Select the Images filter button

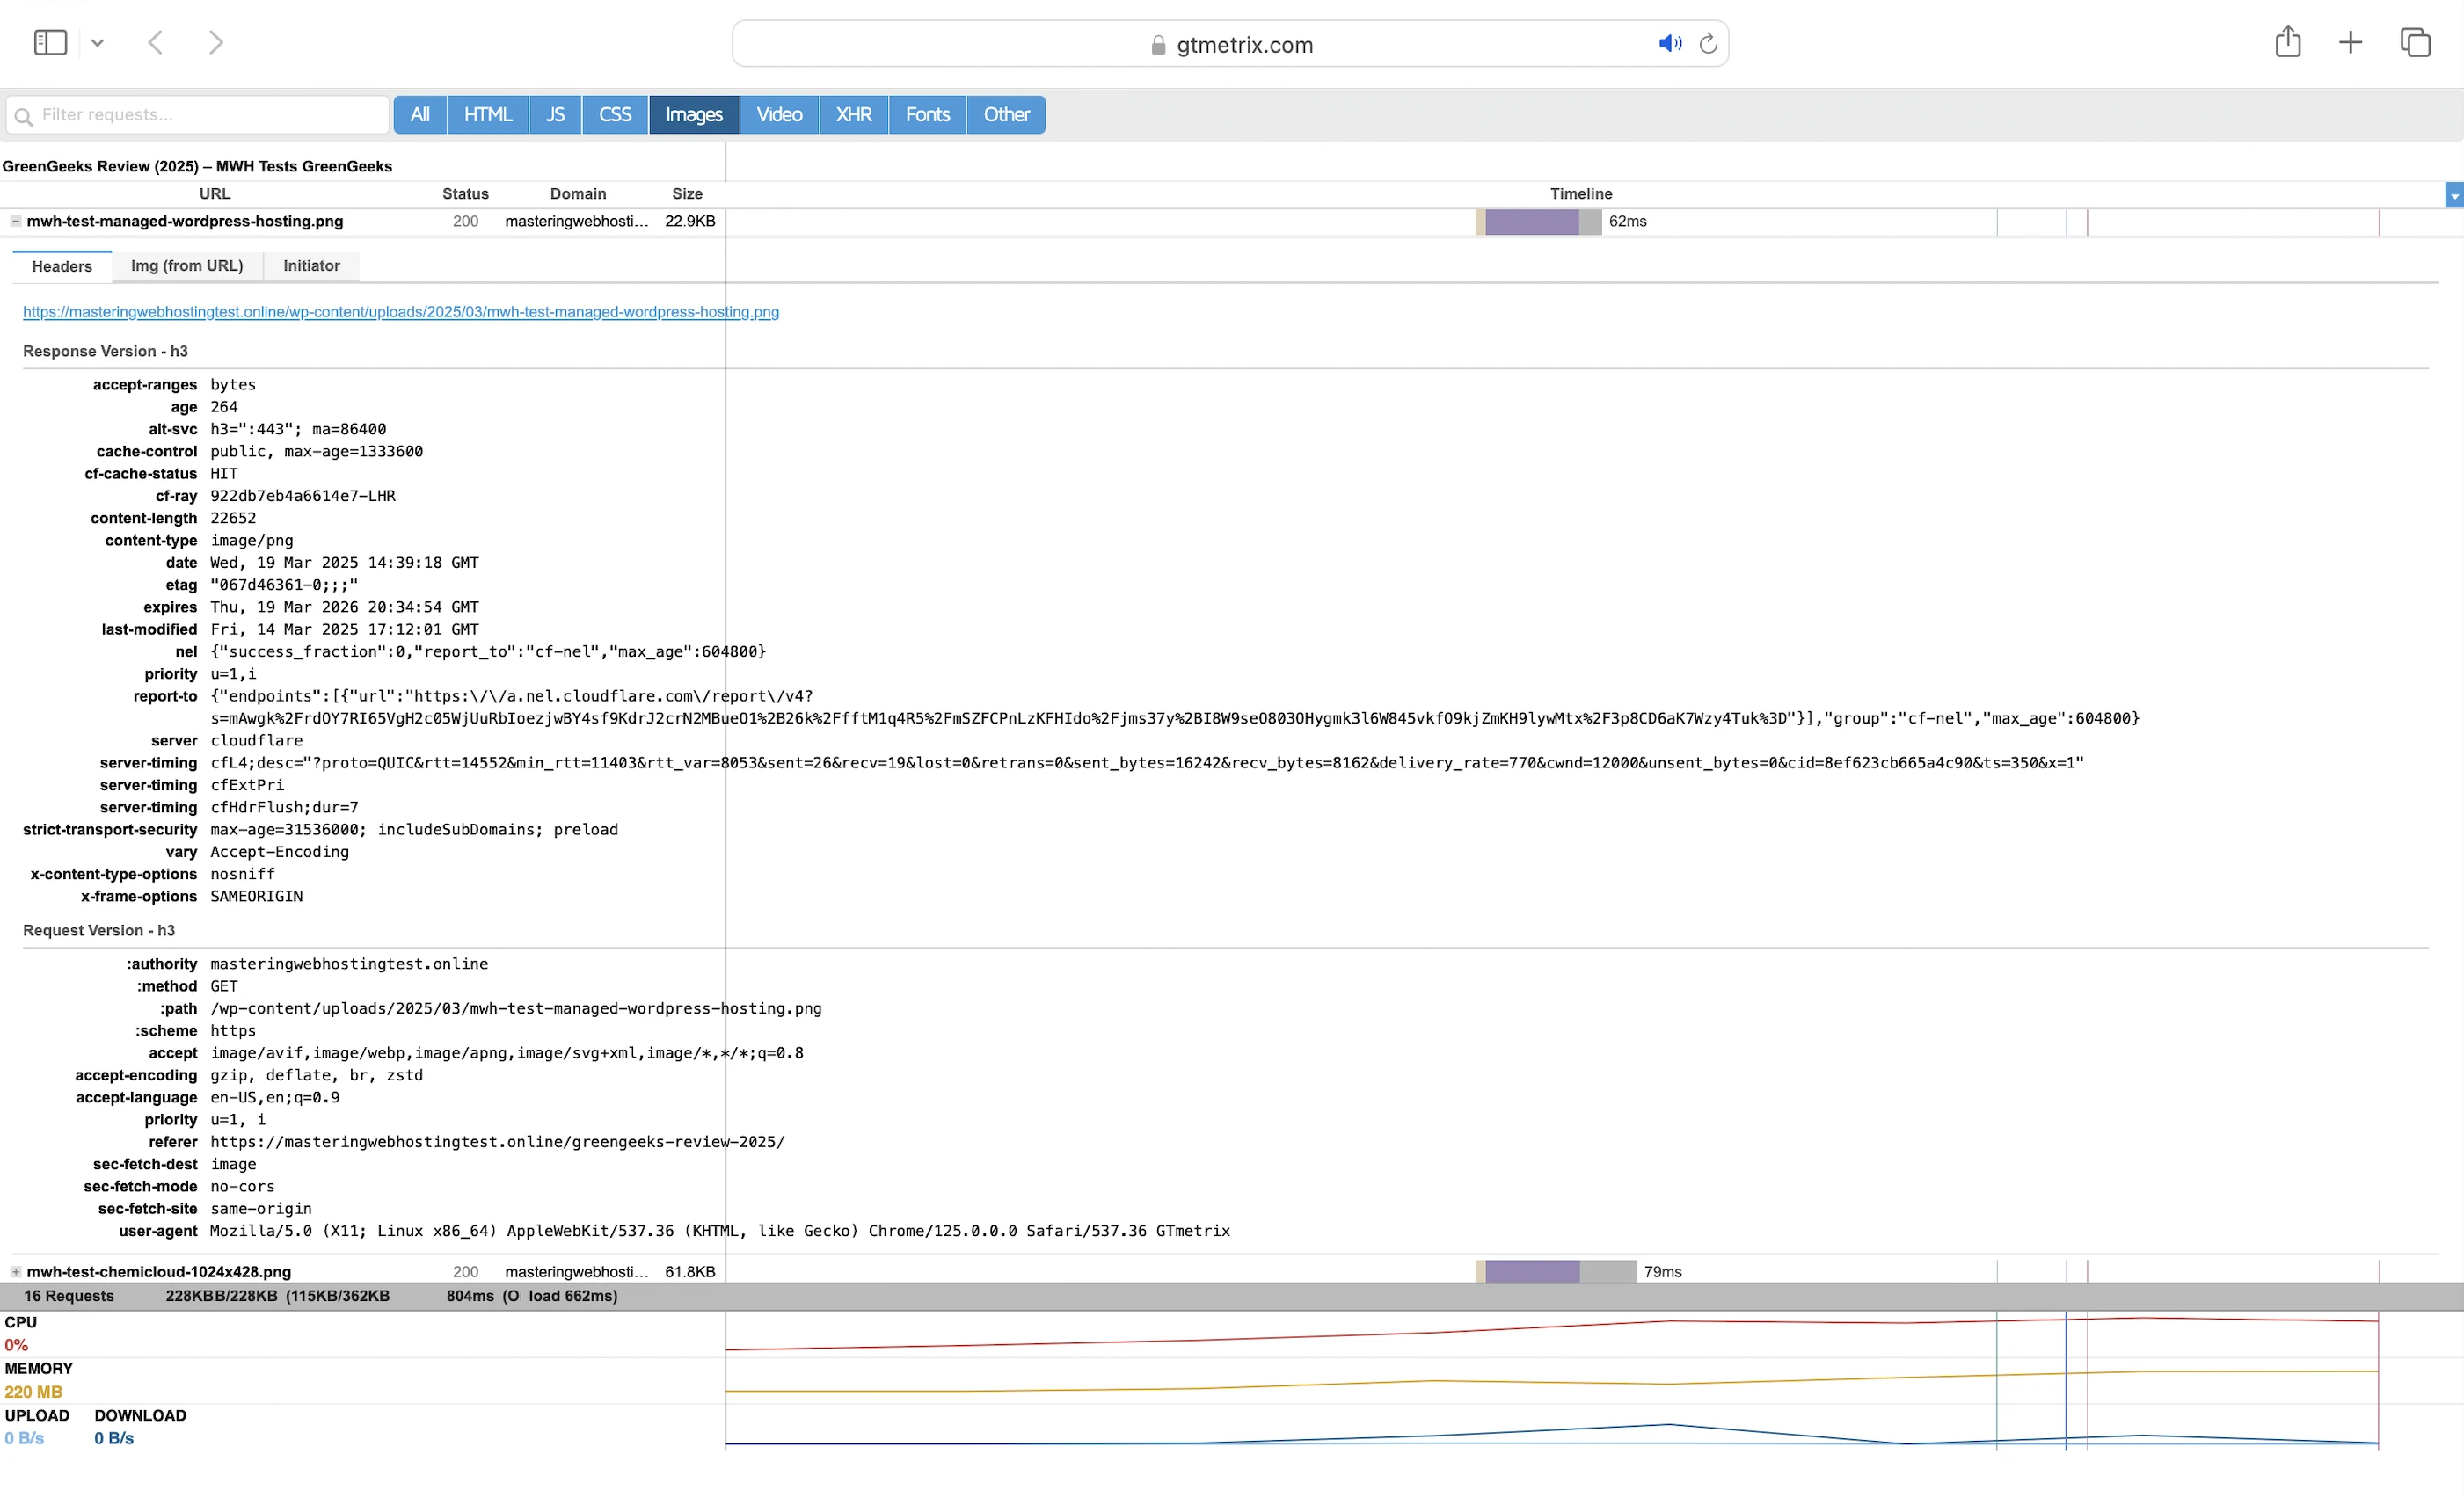click(693, 115)
